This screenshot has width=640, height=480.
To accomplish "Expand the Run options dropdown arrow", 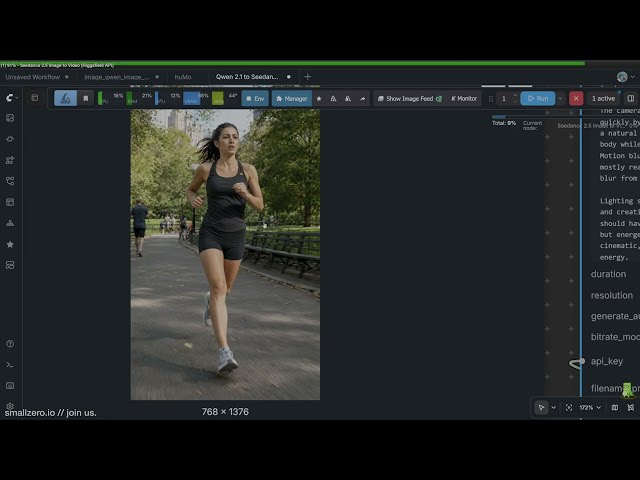I will (560, 98).
